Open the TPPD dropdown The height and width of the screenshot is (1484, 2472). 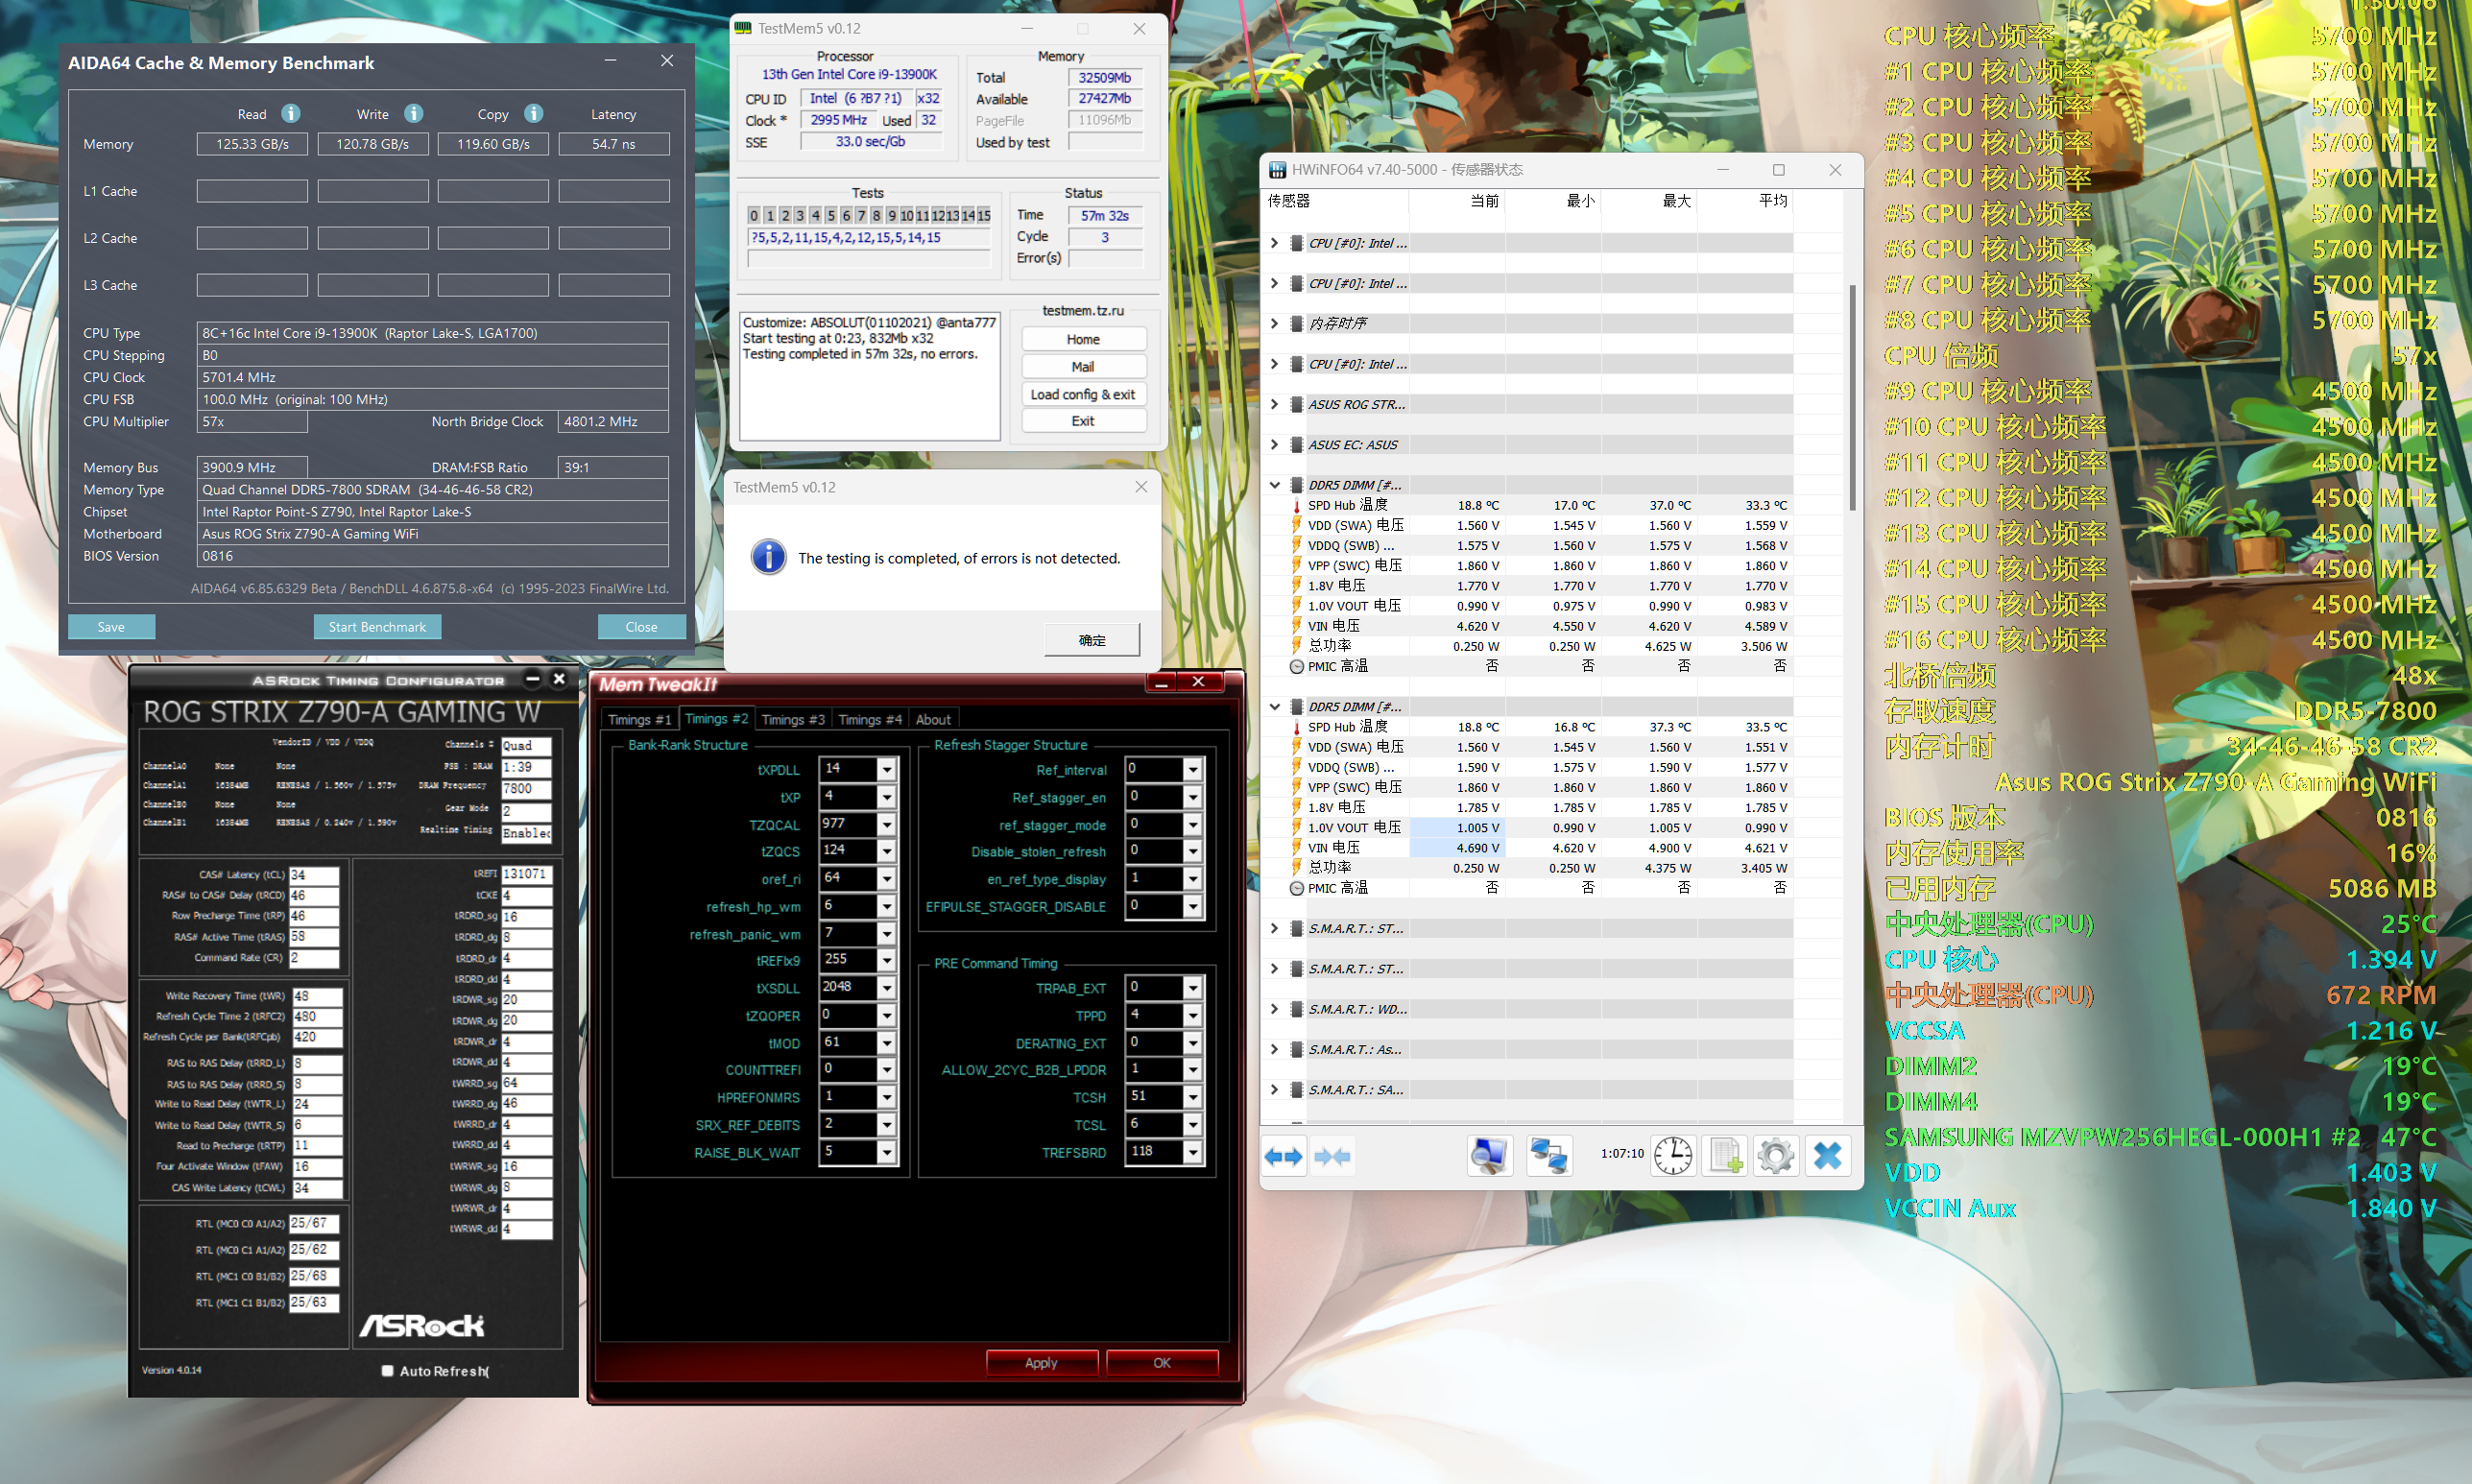1192,1015
